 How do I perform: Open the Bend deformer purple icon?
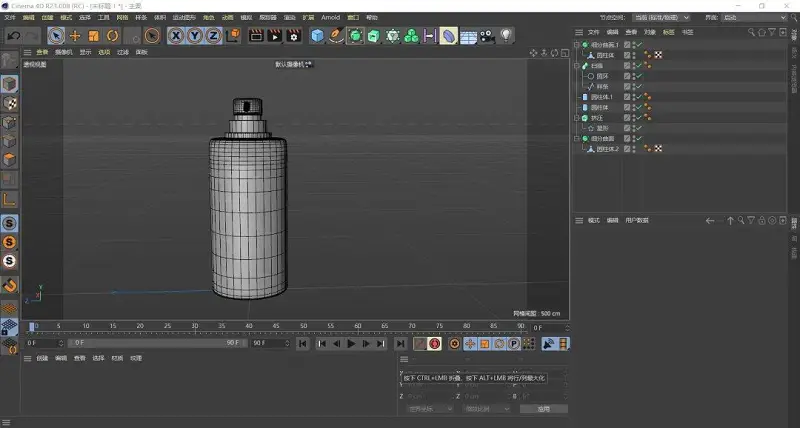(448, 36)
